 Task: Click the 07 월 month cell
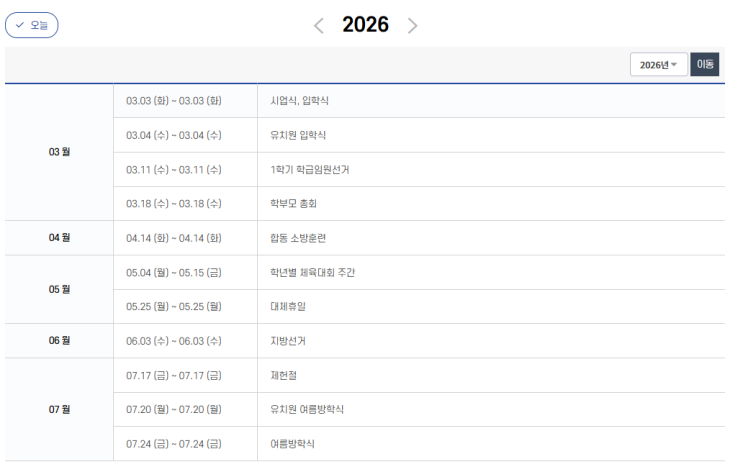(x=59, y=409)
